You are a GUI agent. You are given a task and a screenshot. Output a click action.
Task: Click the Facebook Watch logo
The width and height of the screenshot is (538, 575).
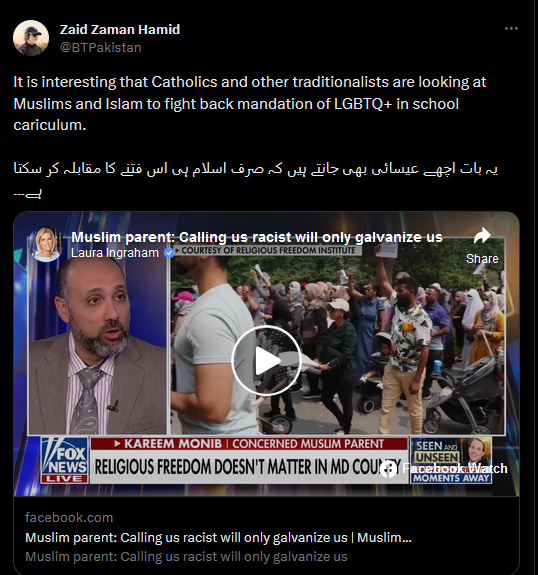(444, 469)
